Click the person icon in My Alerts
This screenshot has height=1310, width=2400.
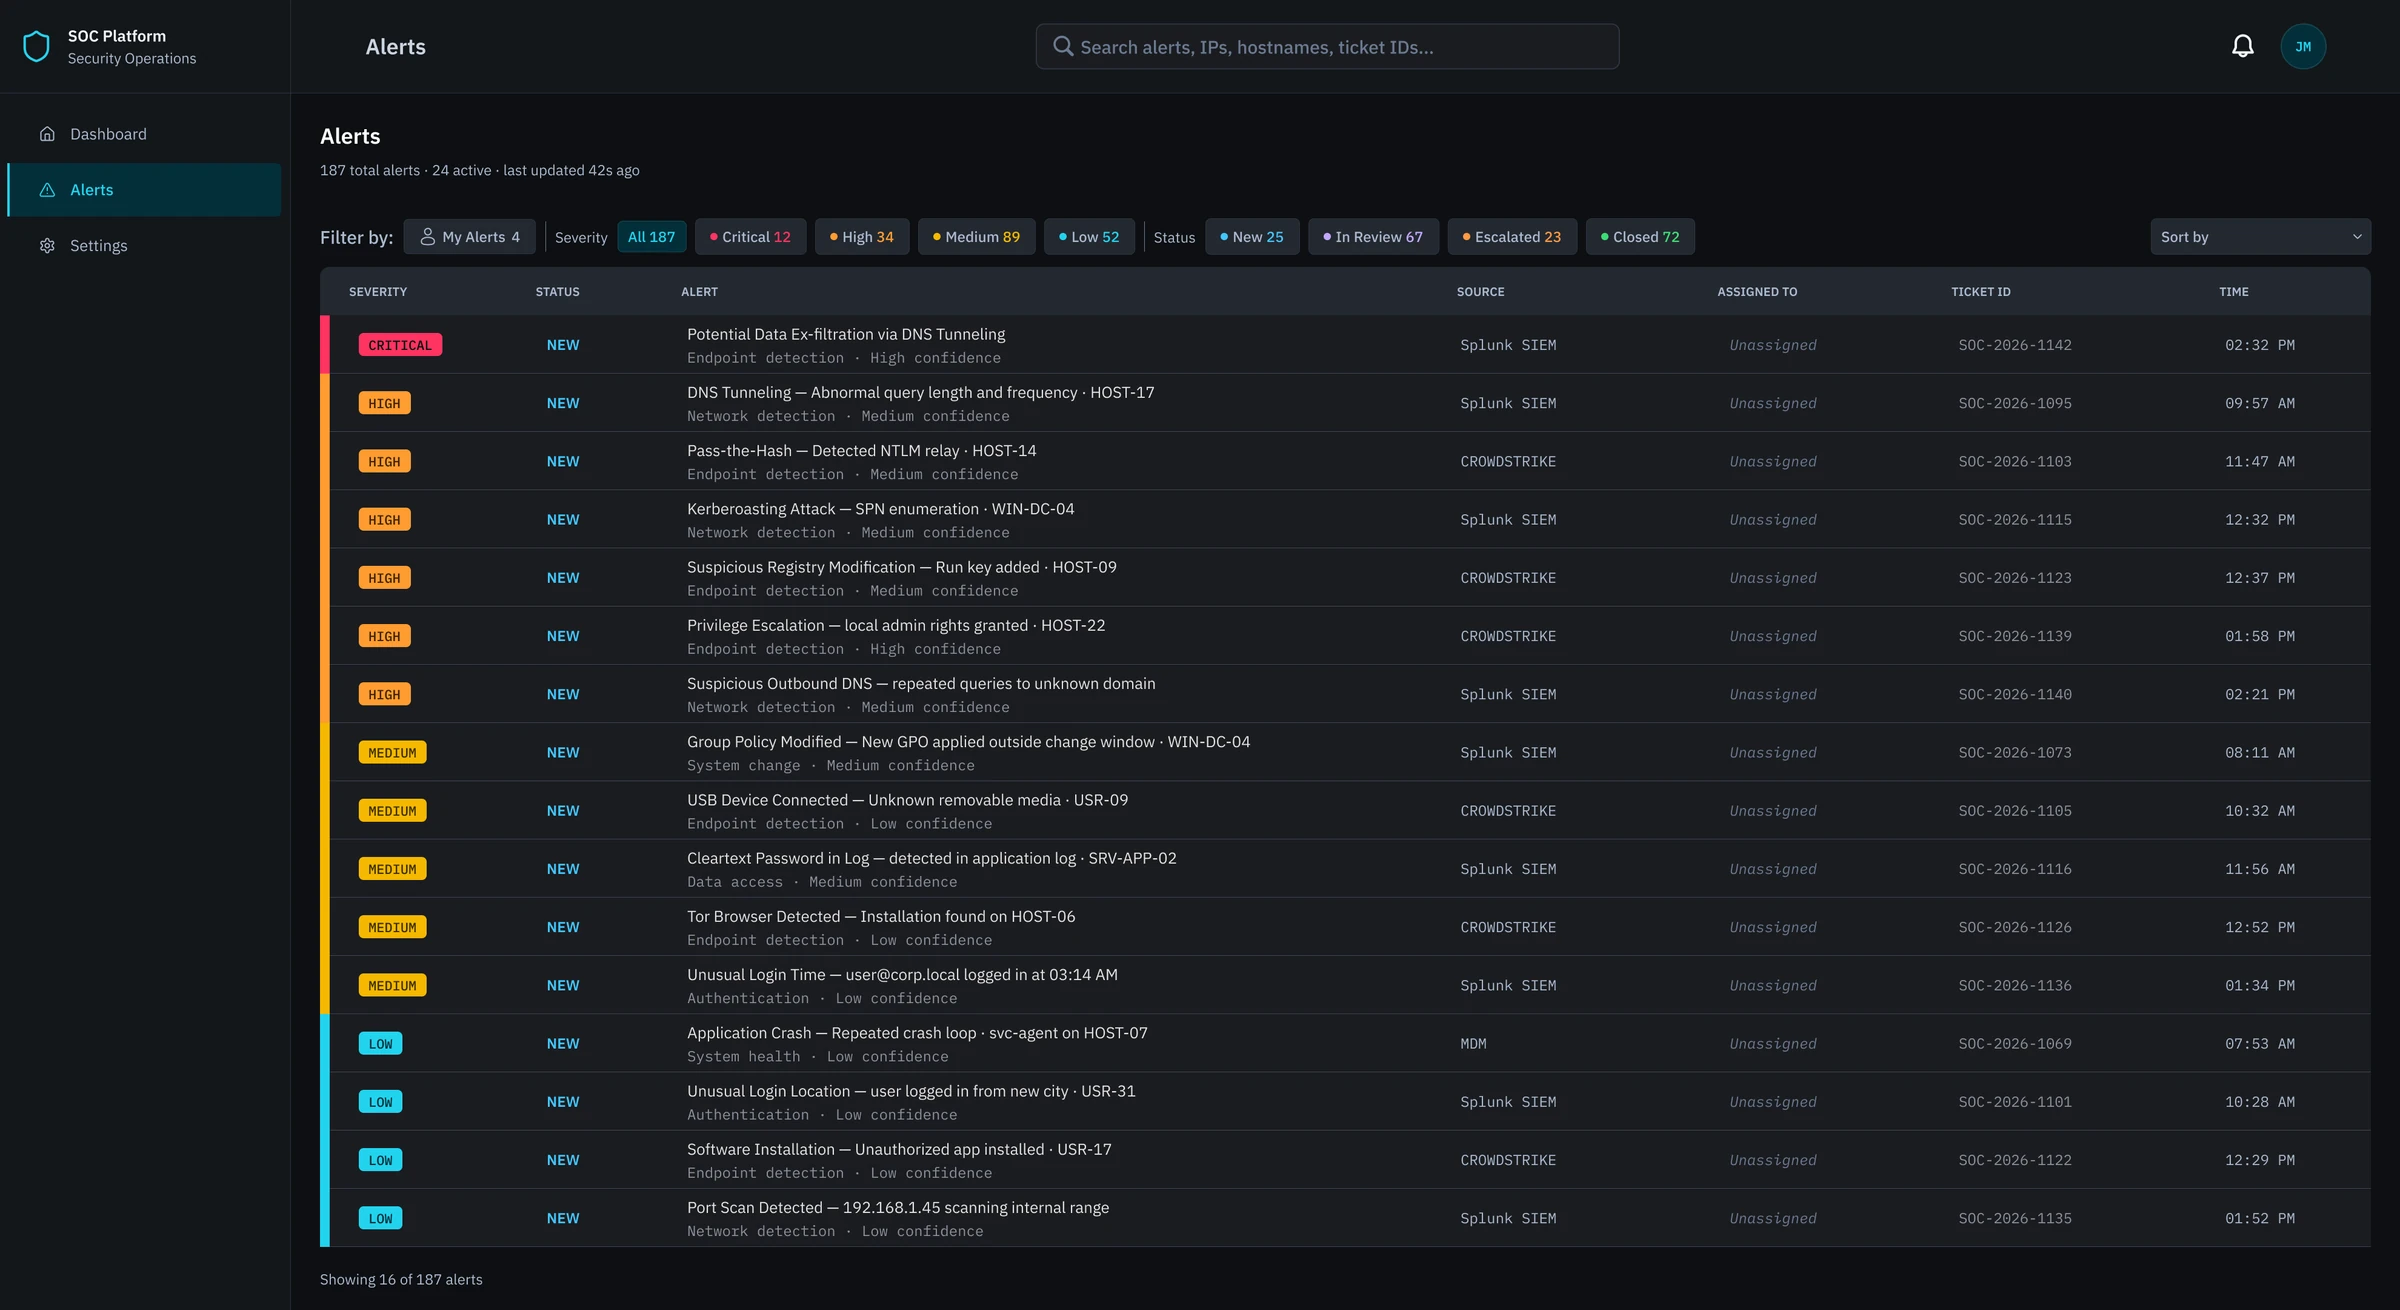click(x=427, y=237)
